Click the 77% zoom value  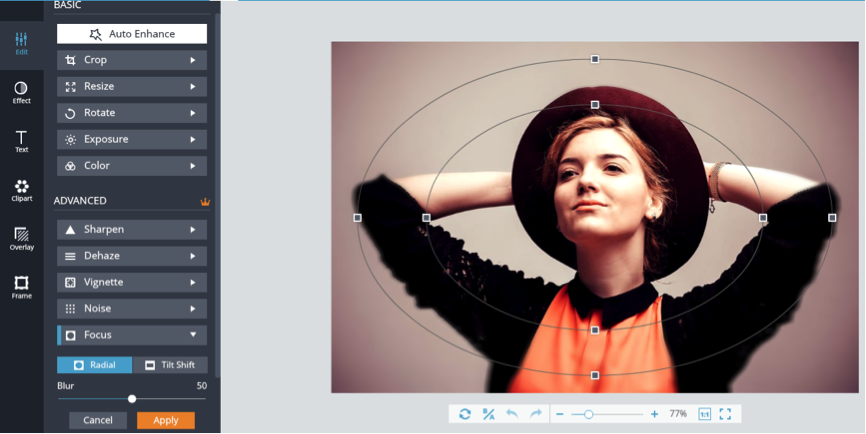(x=678, y=414)
